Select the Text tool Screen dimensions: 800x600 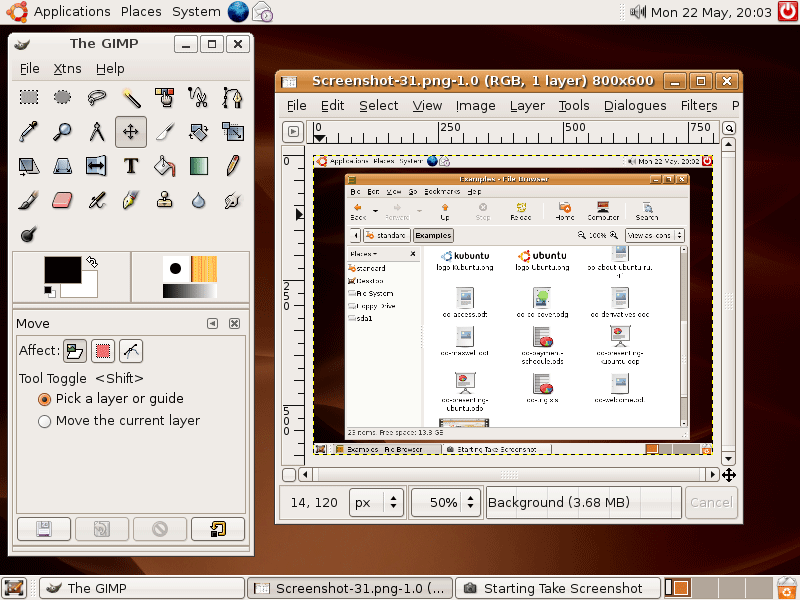[x=131, y=165]
